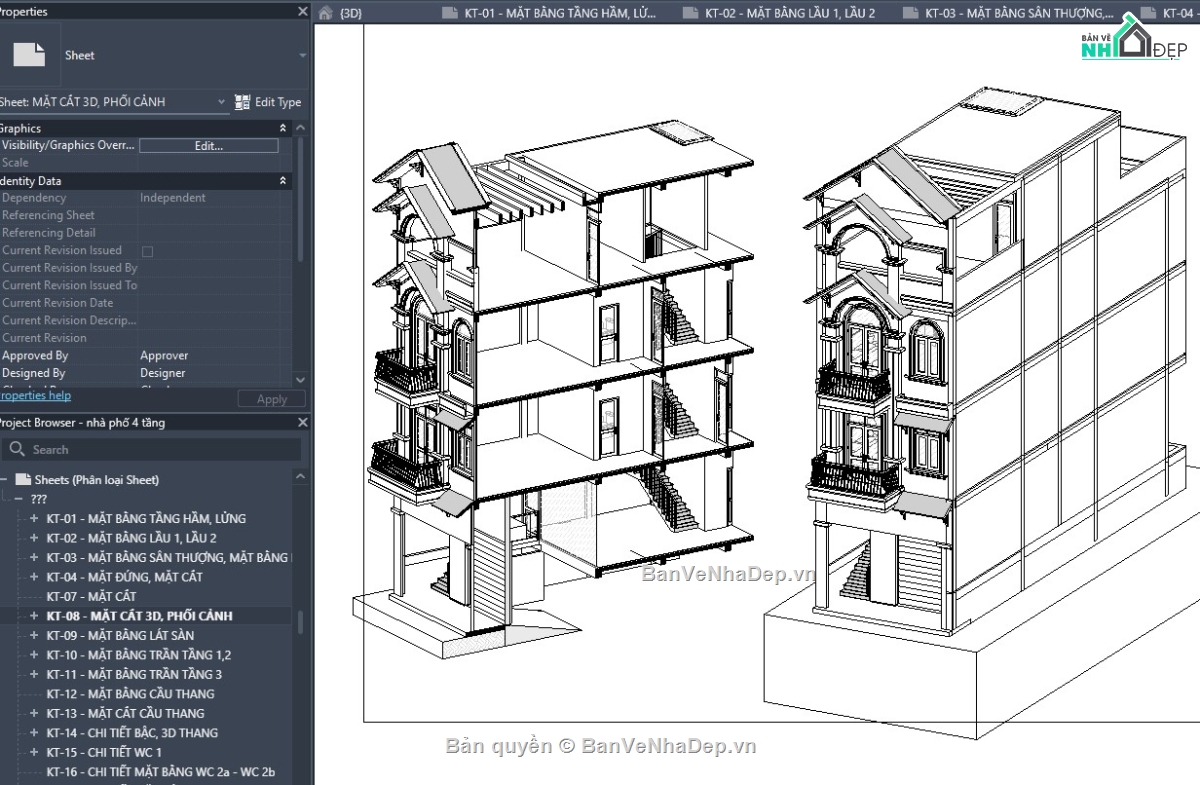
Task: Switch to the KT-02 - MẶT BẰNG LẦU 1 tab
Action: point(790,13)
